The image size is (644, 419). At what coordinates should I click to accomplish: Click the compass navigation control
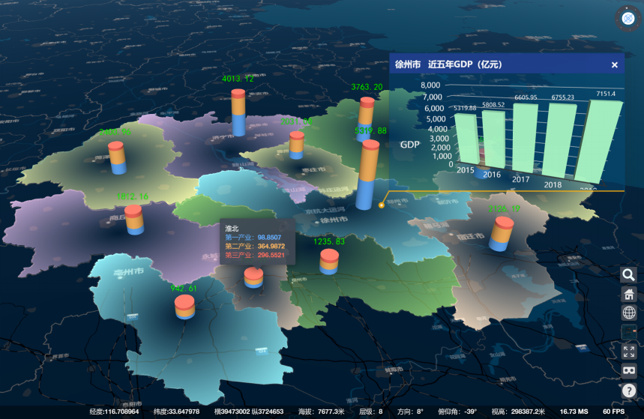tap(628, 18)
